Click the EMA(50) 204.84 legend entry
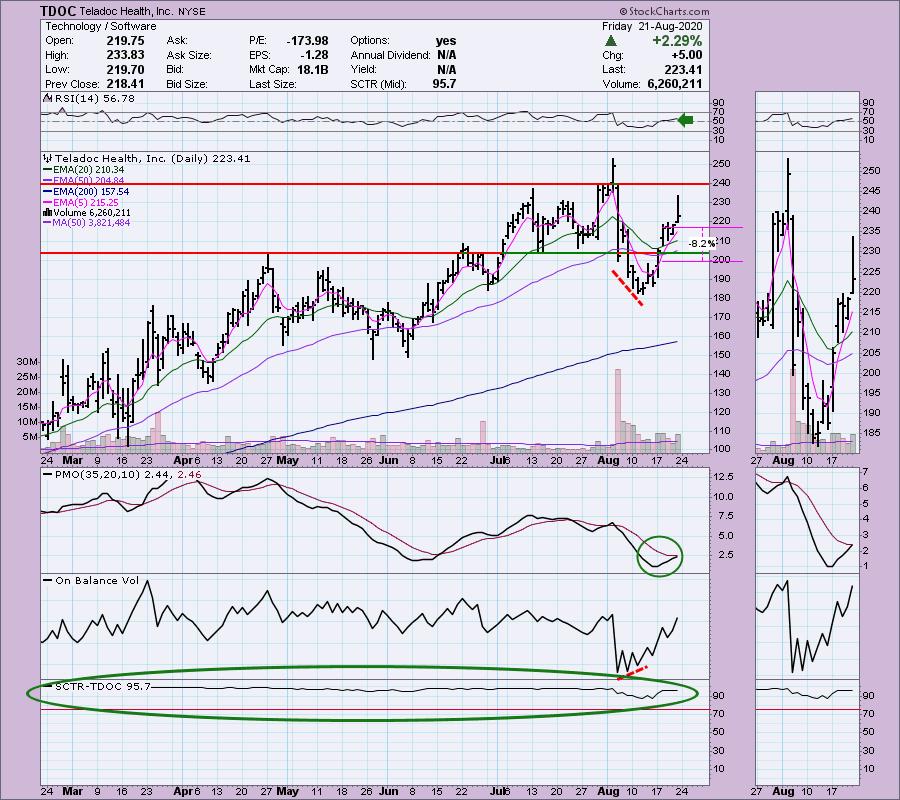Image resolution: width=900 pixels, height=800 pixels. click(x=88, y=181)
